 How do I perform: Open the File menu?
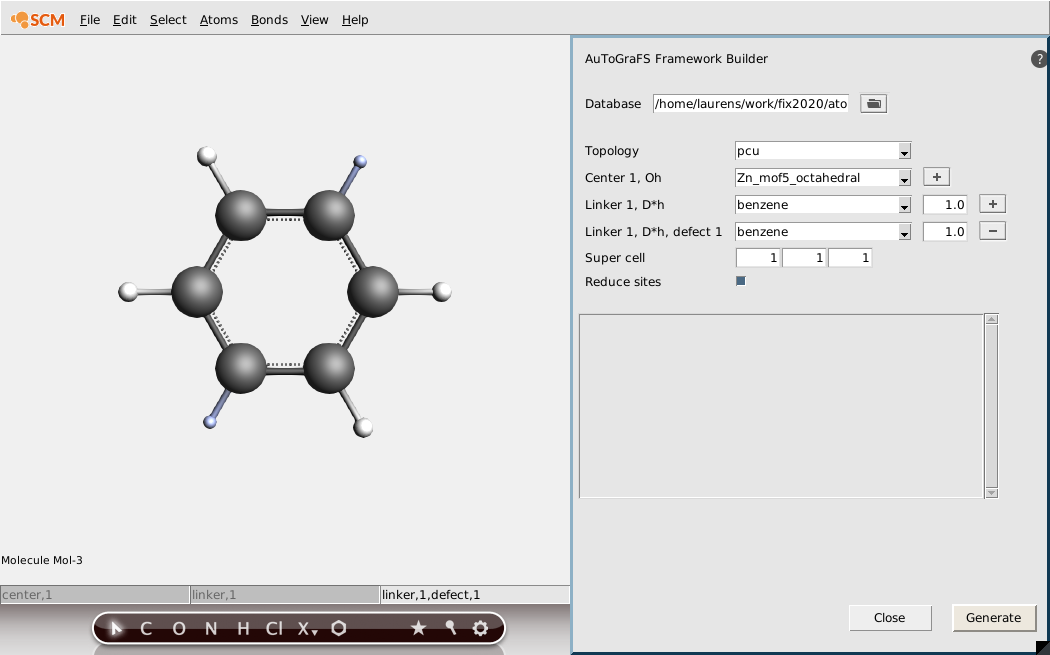tap(90, 19)
